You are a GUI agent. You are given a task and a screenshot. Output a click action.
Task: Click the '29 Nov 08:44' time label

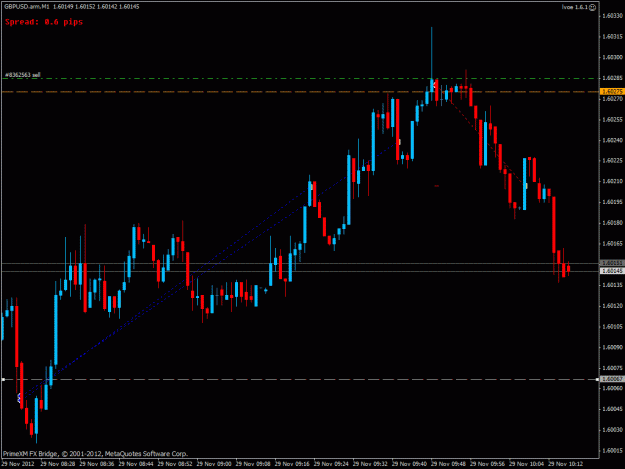coord(136,464)
